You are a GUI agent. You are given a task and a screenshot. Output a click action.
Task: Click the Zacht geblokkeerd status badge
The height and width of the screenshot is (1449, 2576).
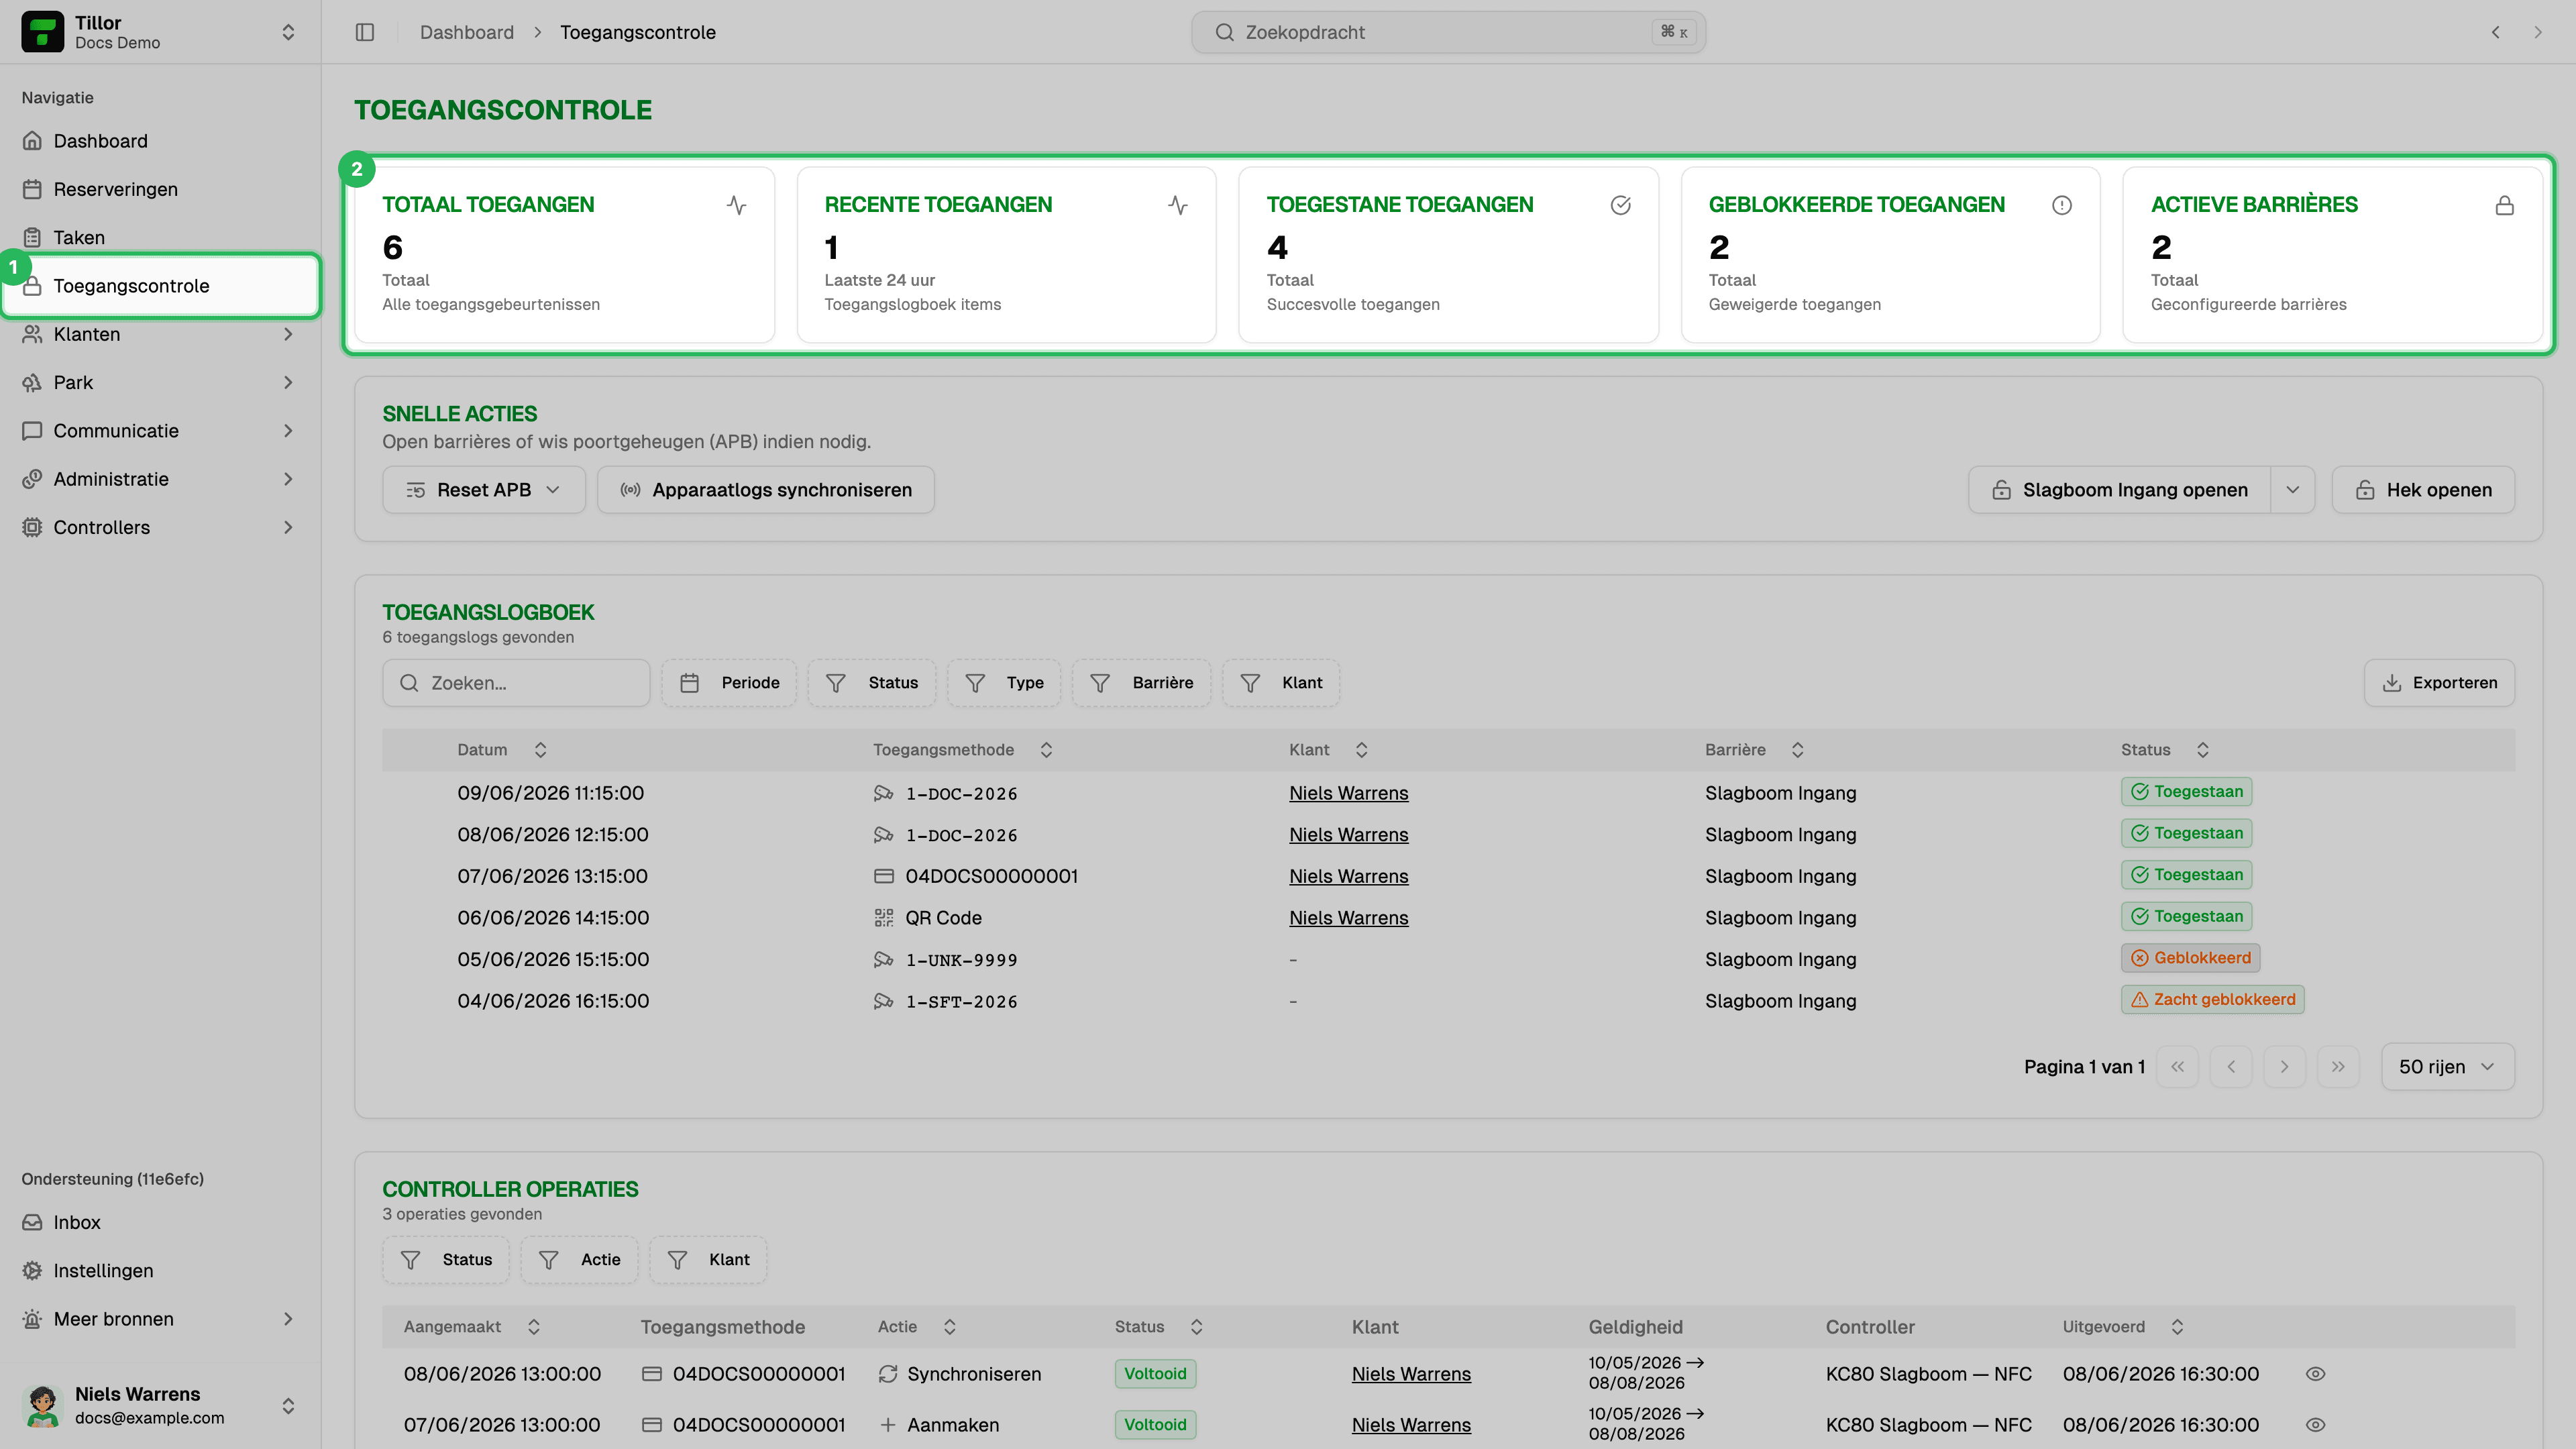[x=2212, y=999]
